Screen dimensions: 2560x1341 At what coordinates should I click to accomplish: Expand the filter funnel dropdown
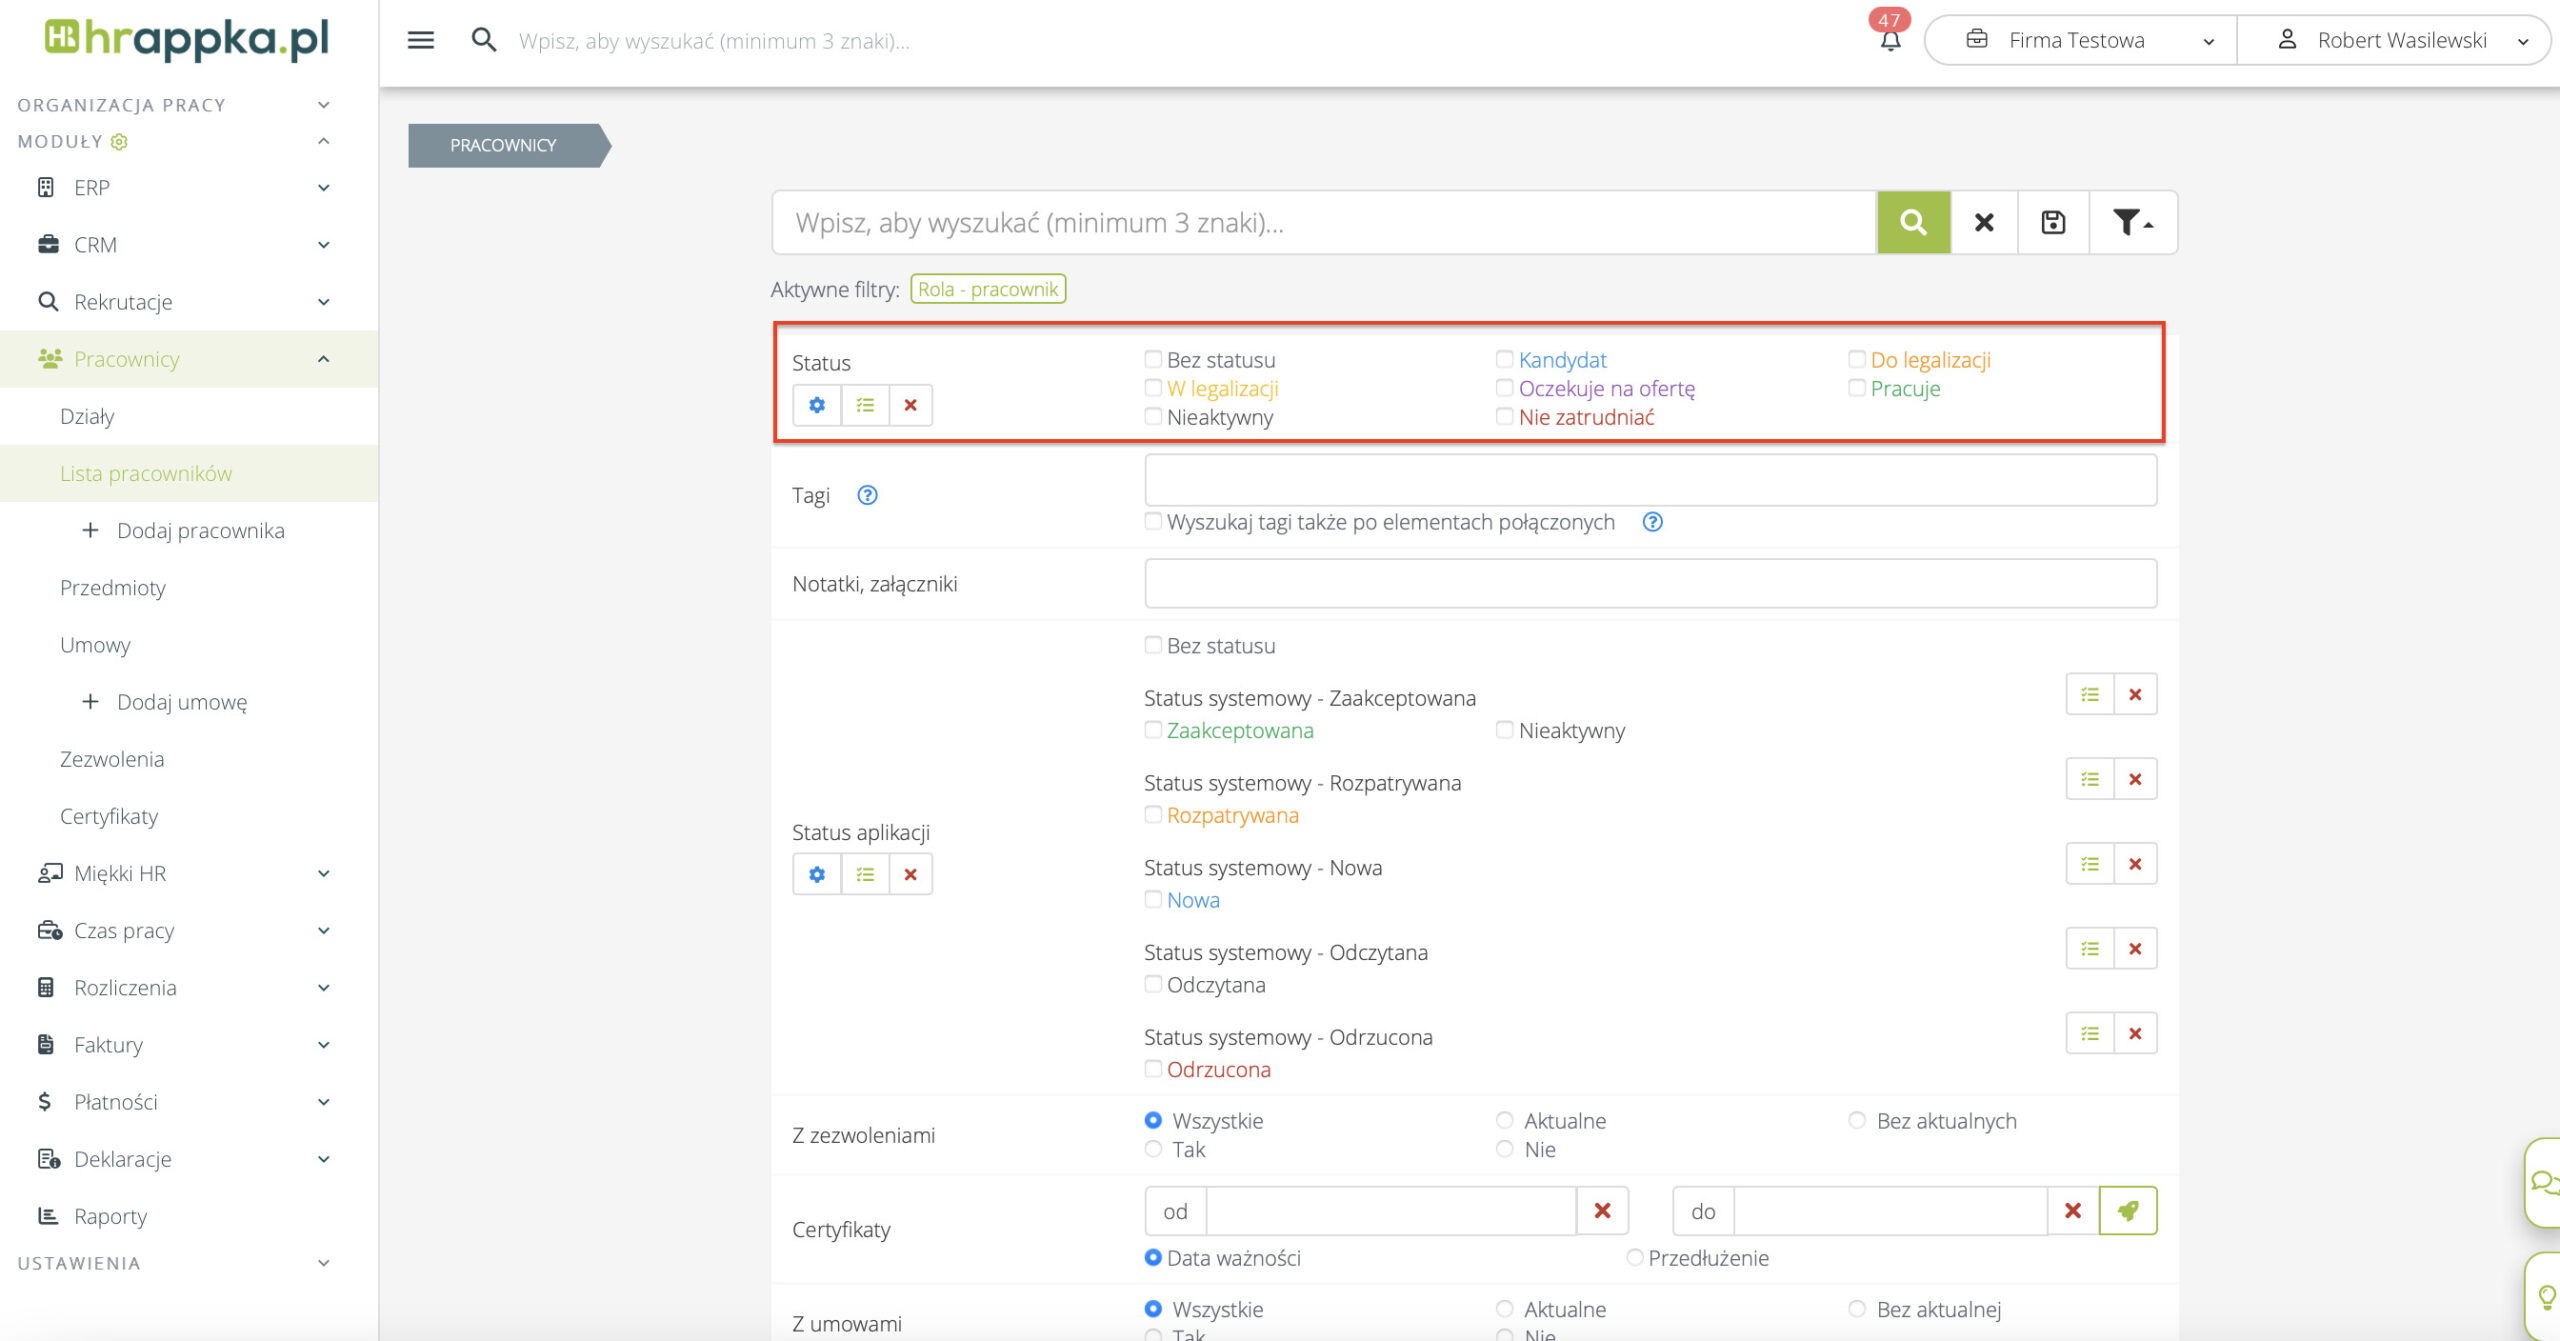(x=2132, y=222)
